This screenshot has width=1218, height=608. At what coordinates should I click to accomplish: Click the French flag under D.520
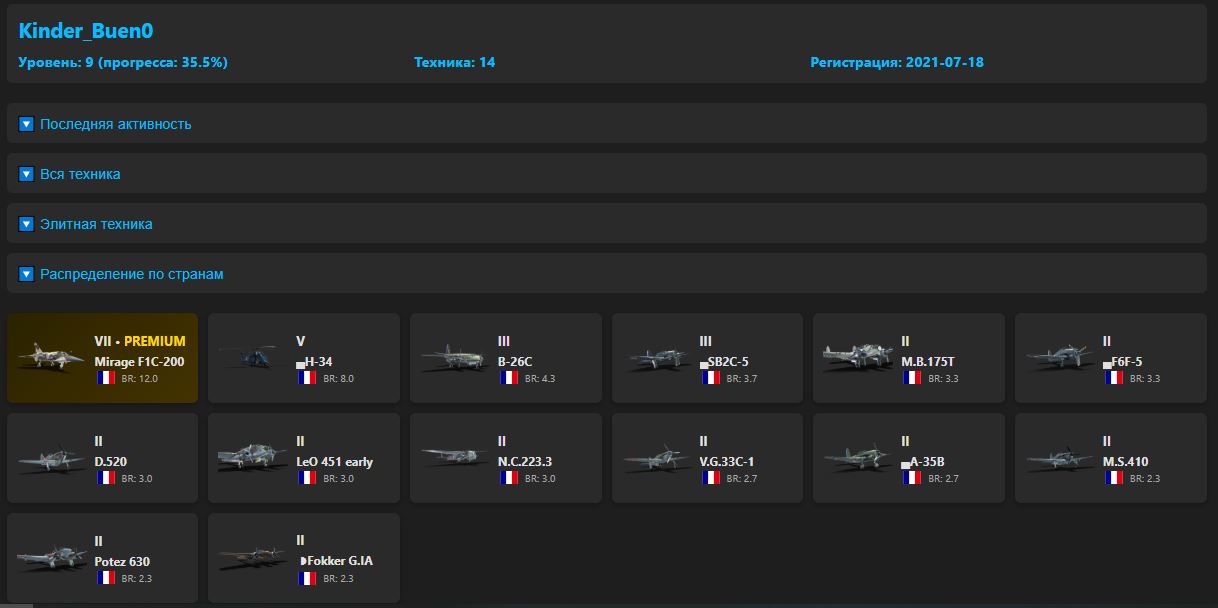[106, 478]
